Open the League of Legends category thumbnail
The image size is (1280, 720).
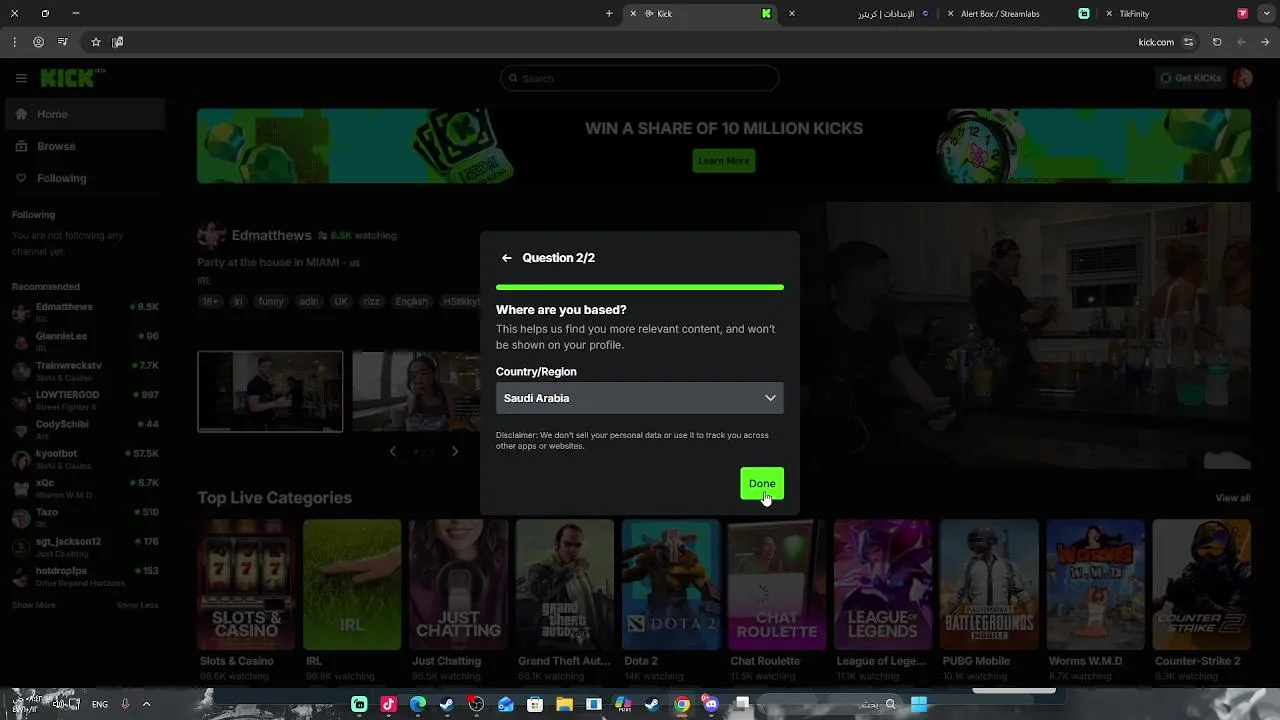click(883, 584)
